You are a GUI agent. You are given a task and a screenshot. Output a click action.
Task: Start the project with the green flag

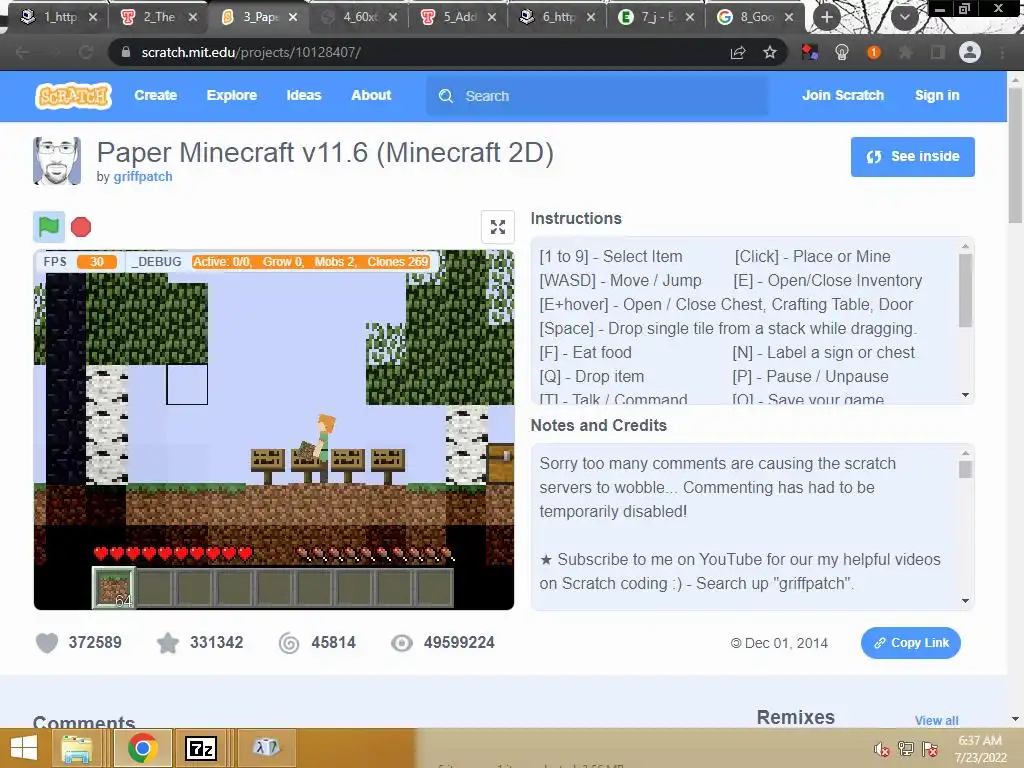[x=49, y=227]
